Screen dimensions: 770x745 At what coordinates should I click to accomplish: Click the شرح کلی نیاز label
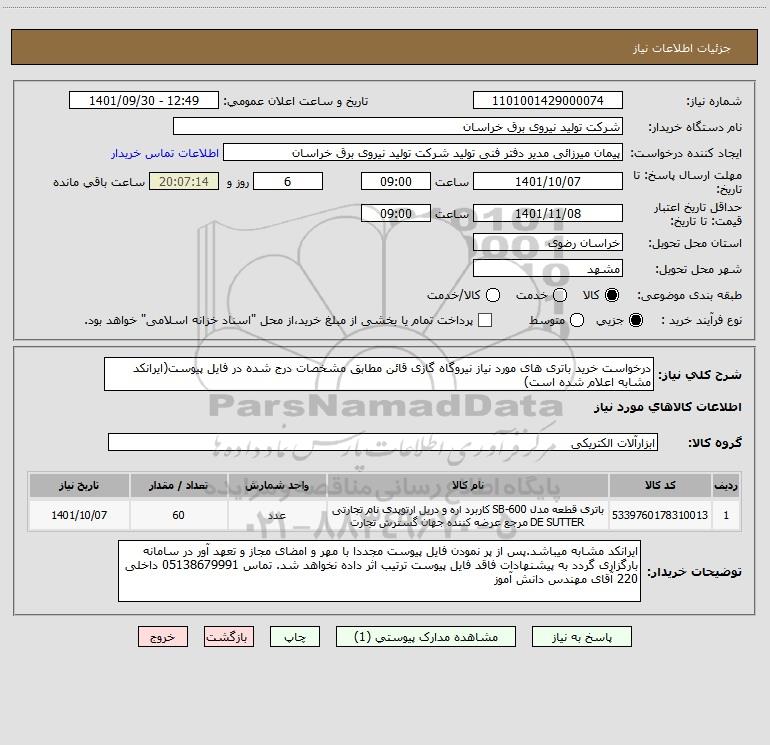tap(700, 375)
